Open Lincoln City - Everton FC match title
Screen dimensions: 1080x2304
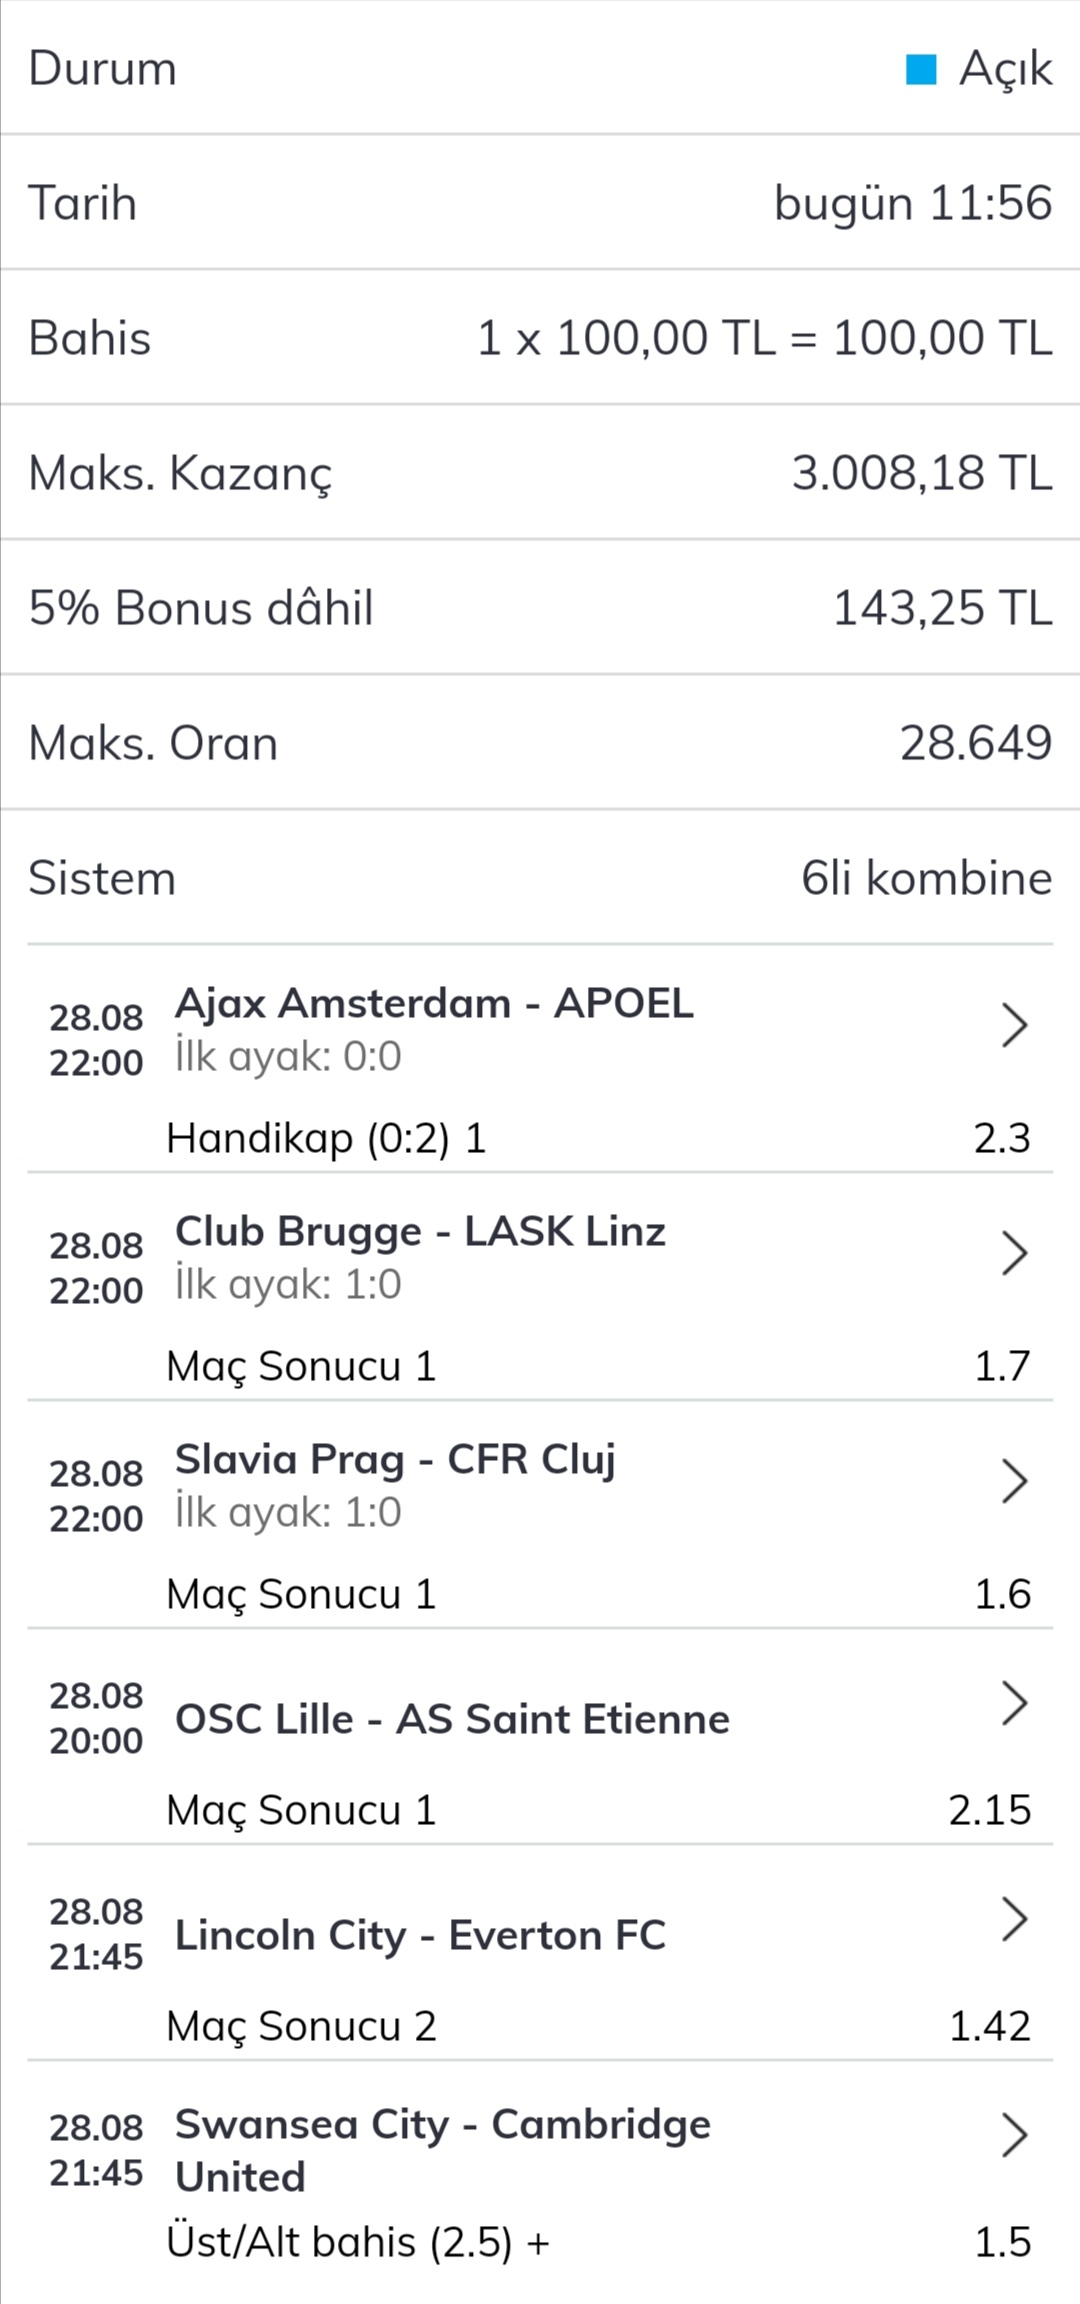420,1935
